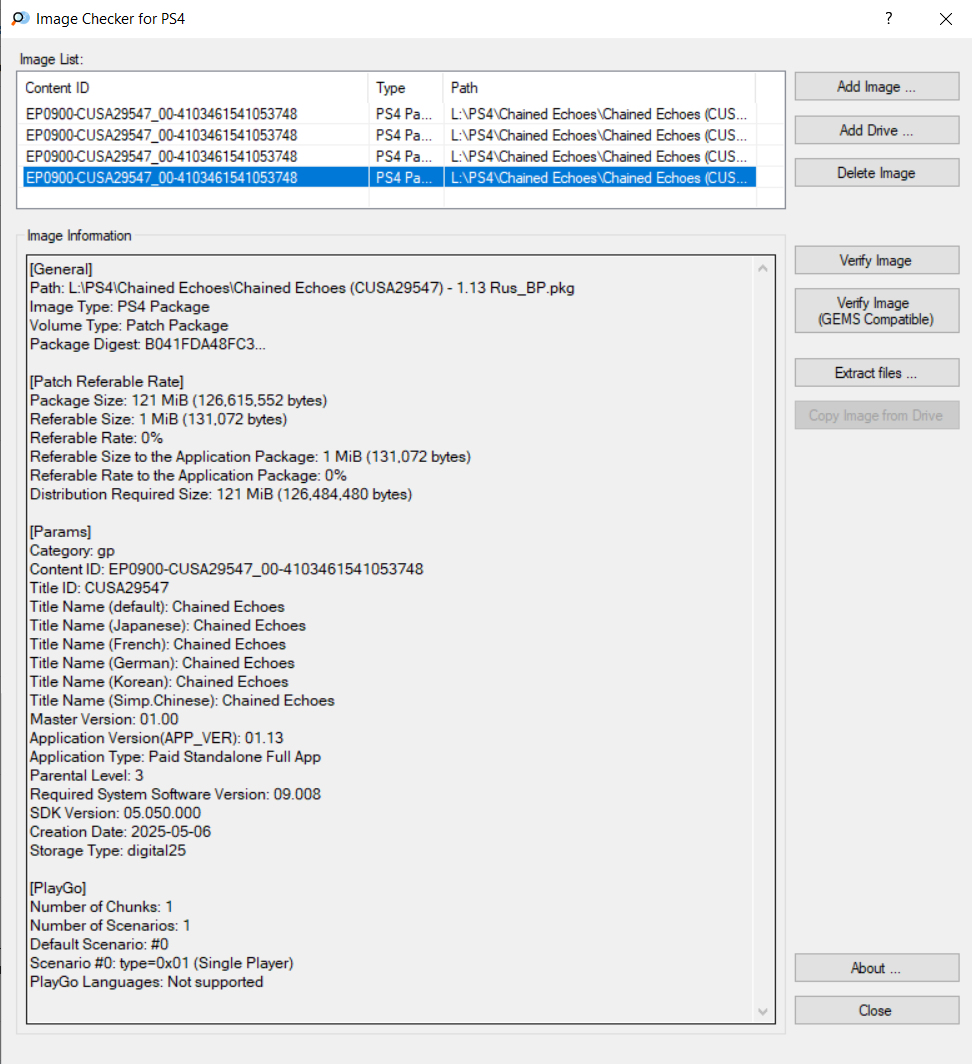Click the Package Size line

179,400
